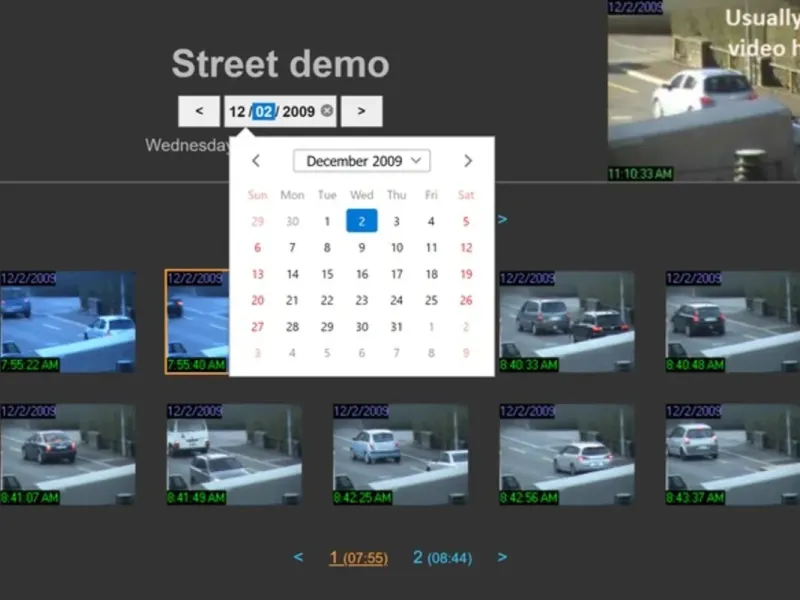Screen dimensions: 800x600
Task: Pick December 14 in the calendar
Action: point(292,274)
